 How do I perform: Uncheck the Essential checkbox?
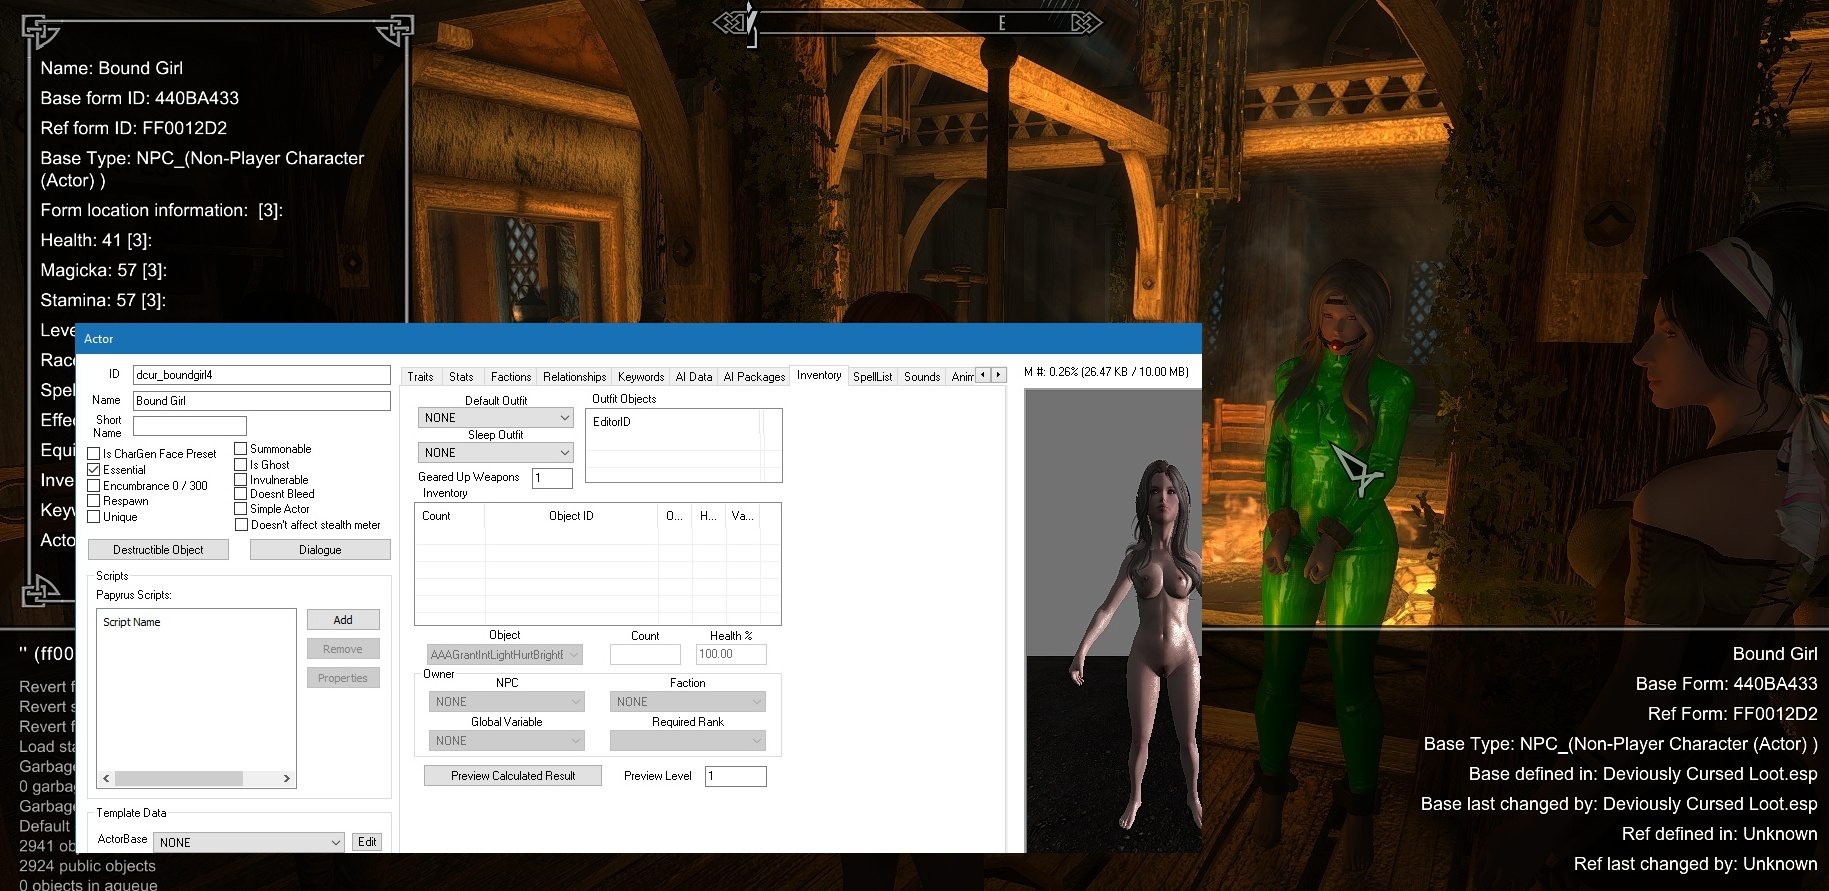pos(94,470)
